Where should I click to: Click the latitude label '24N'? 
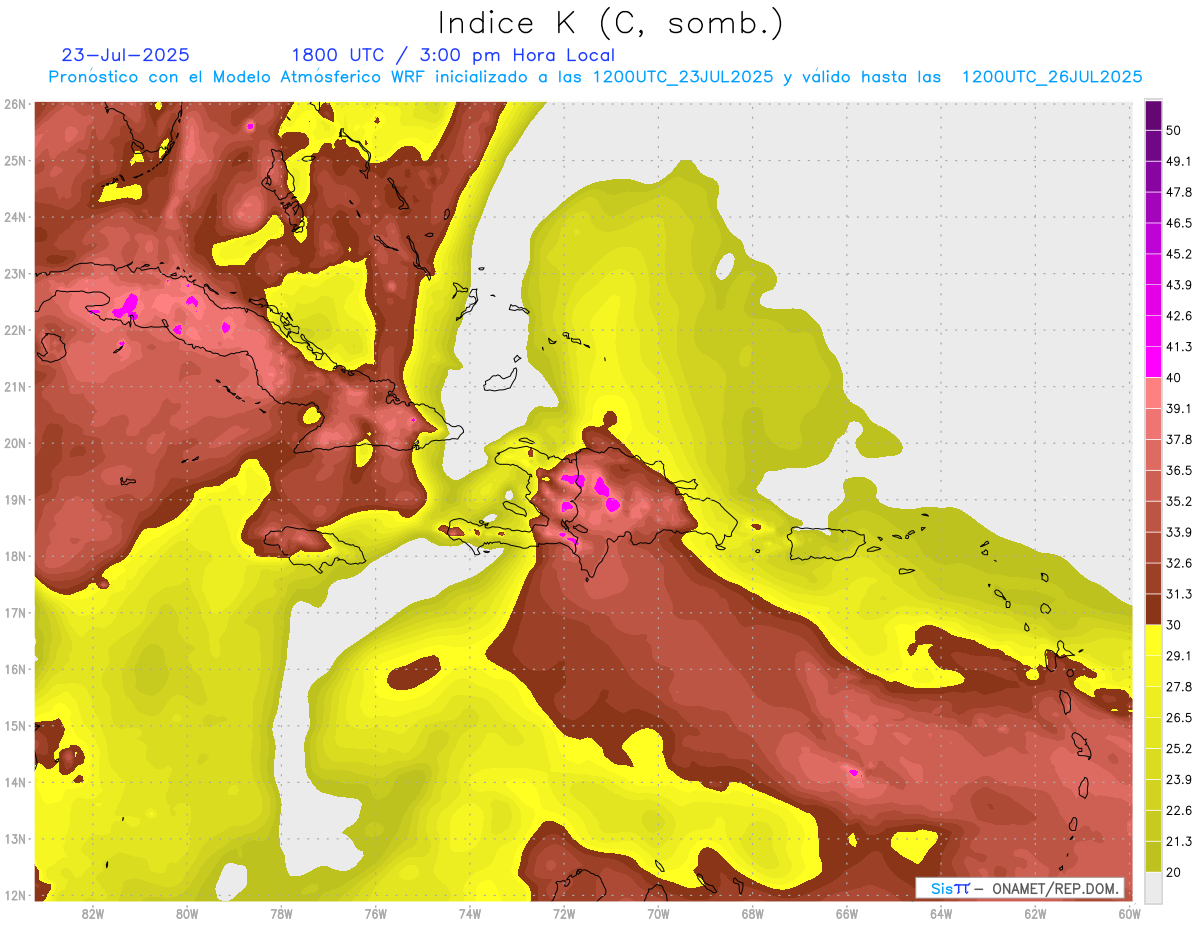click(x=14, y=217)
